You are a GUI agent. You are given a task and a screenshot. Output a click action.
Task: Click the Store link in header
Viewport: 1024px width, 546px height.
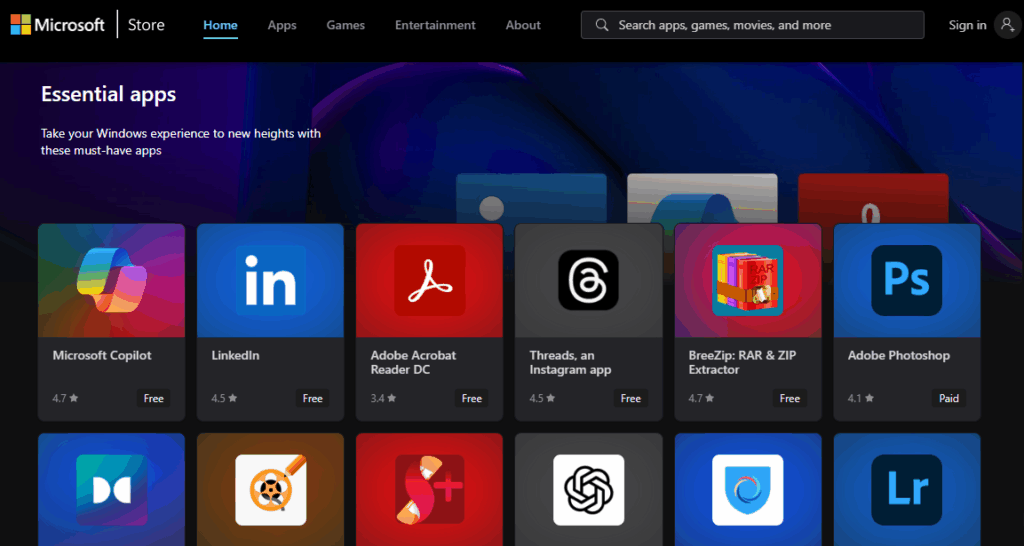(146, 25)
